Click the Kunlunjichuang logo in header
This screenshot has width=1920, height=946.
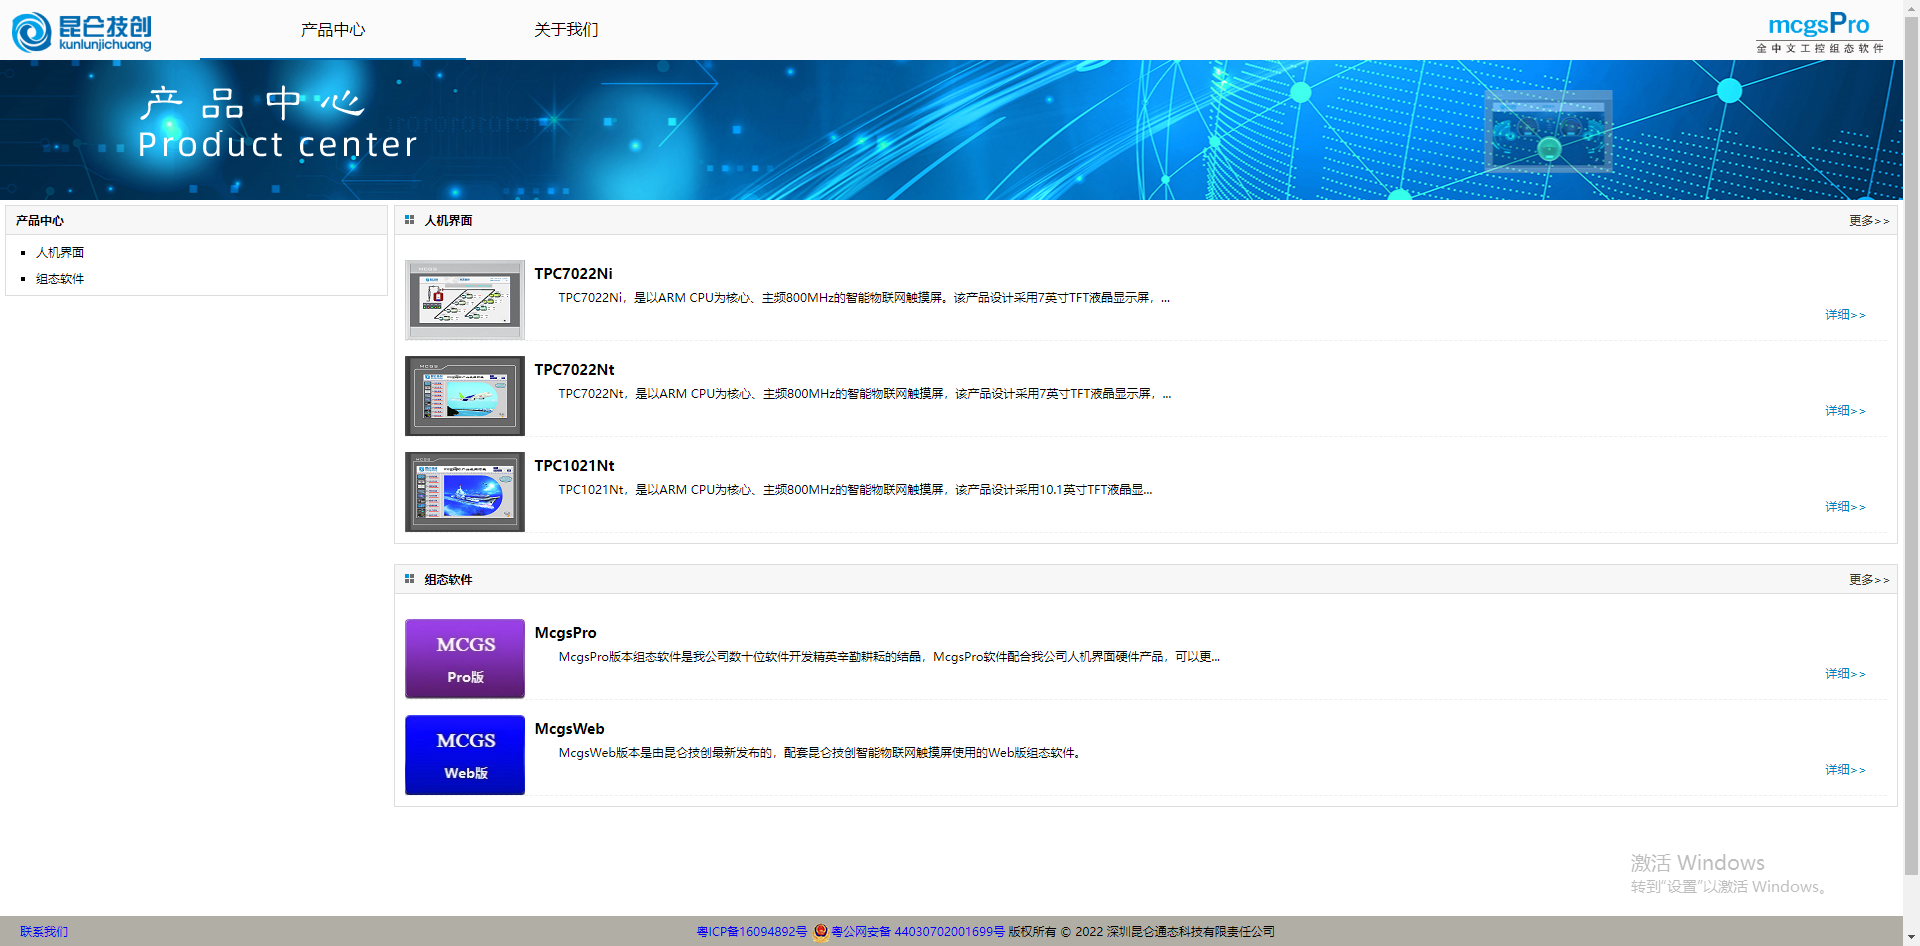[x=82, y=31]
